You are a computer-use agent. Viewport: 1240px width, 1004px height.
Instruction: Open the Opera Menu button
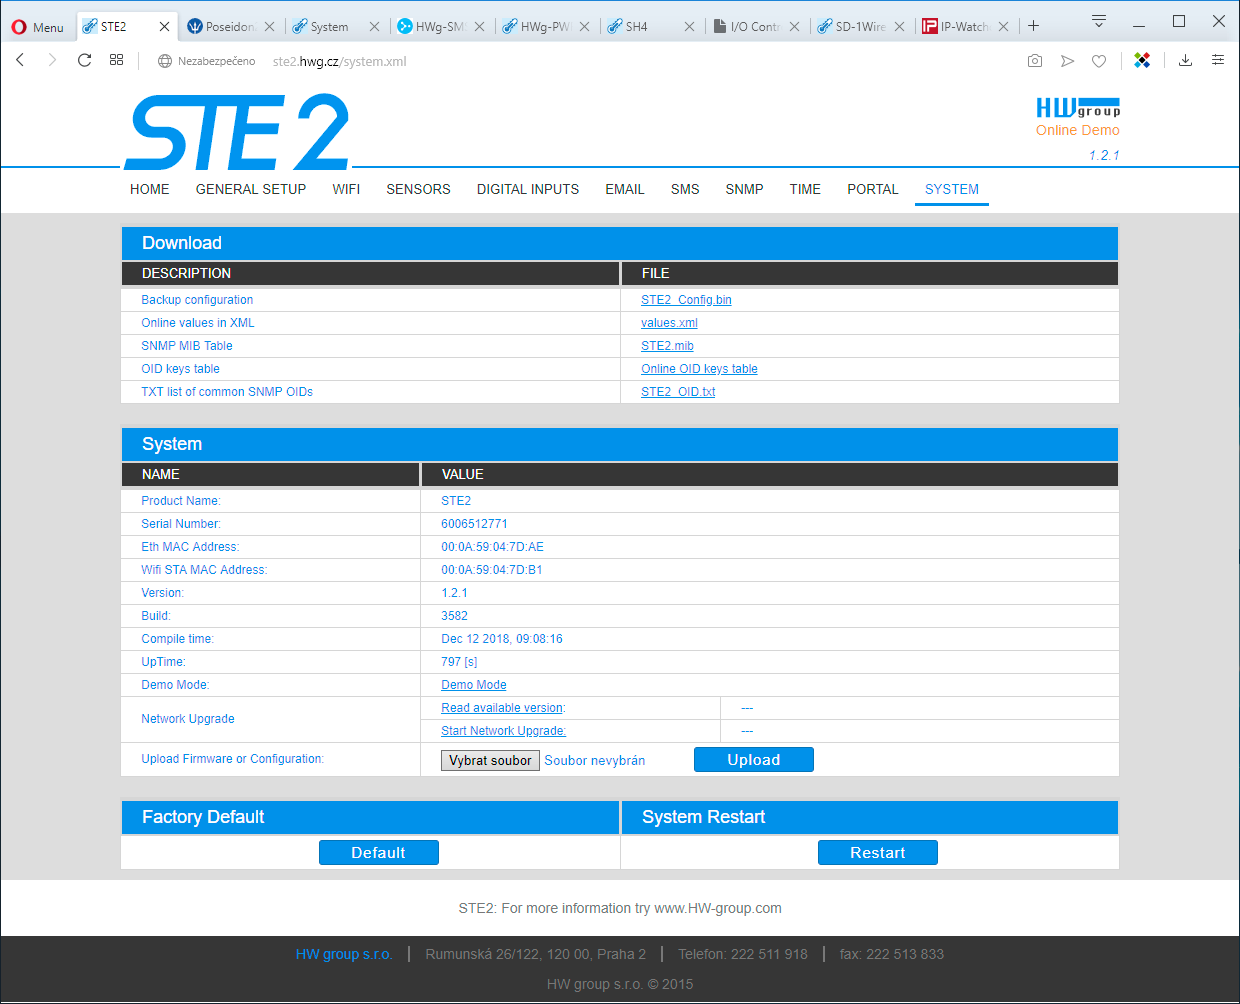point(37,27)
